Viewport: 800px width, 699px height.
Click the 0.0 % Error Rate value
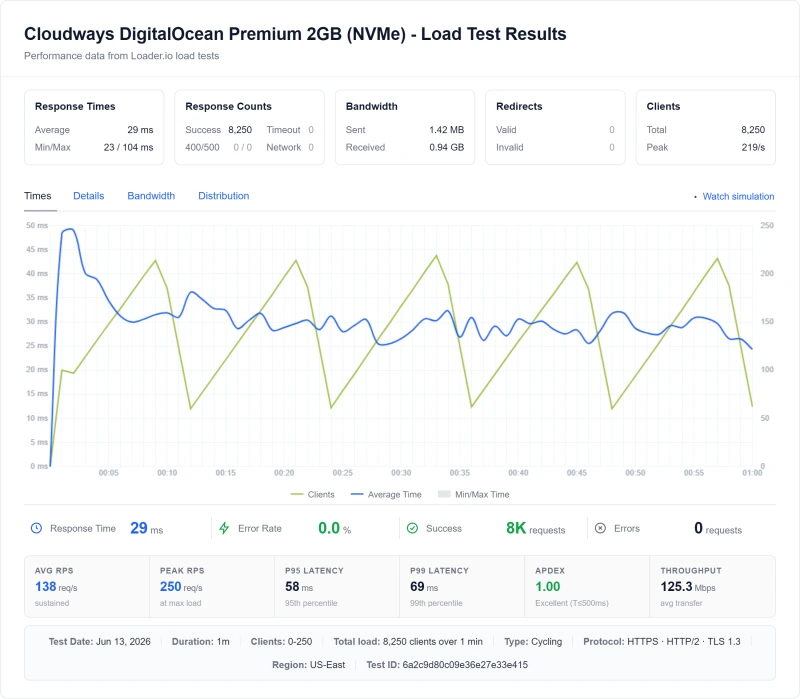(334, 528)
